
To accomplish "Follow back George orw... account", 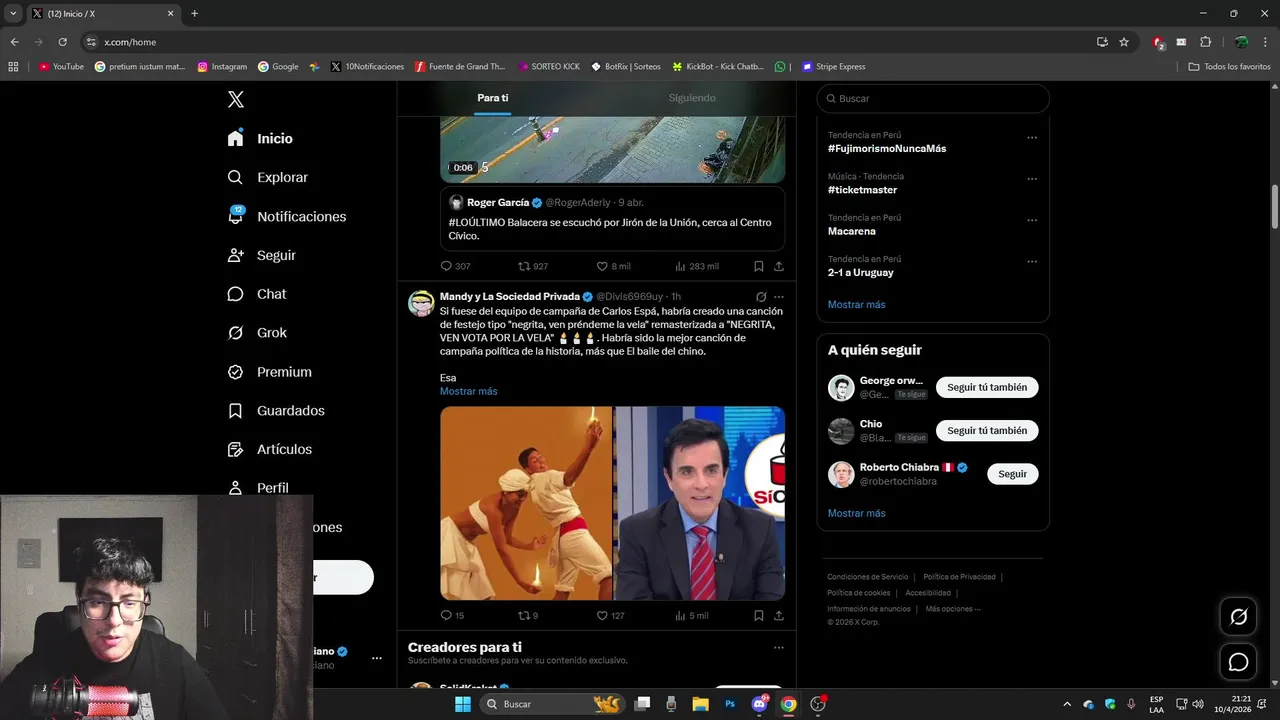I will click(x=987, y=387).
